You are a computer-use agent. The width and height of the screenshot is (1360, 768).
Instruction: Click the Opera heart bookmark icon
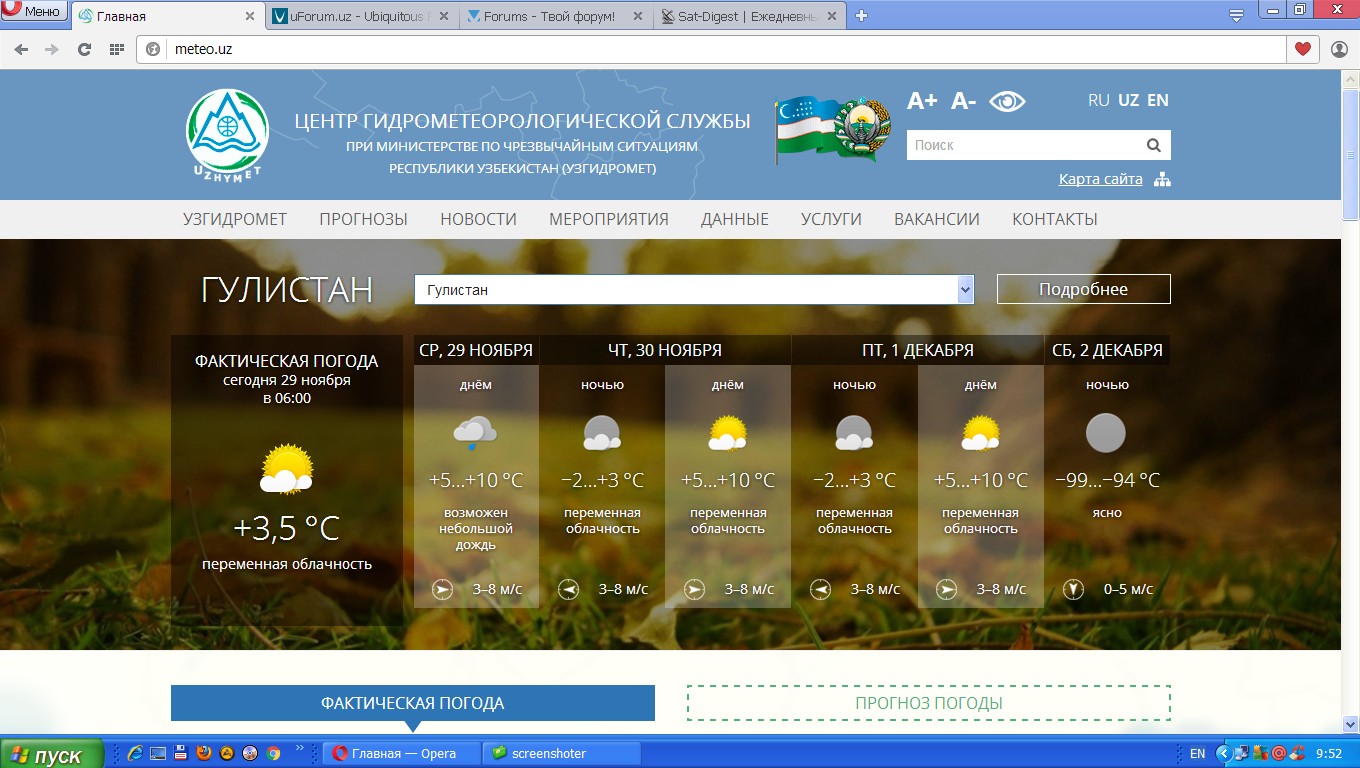[1302, 49]
